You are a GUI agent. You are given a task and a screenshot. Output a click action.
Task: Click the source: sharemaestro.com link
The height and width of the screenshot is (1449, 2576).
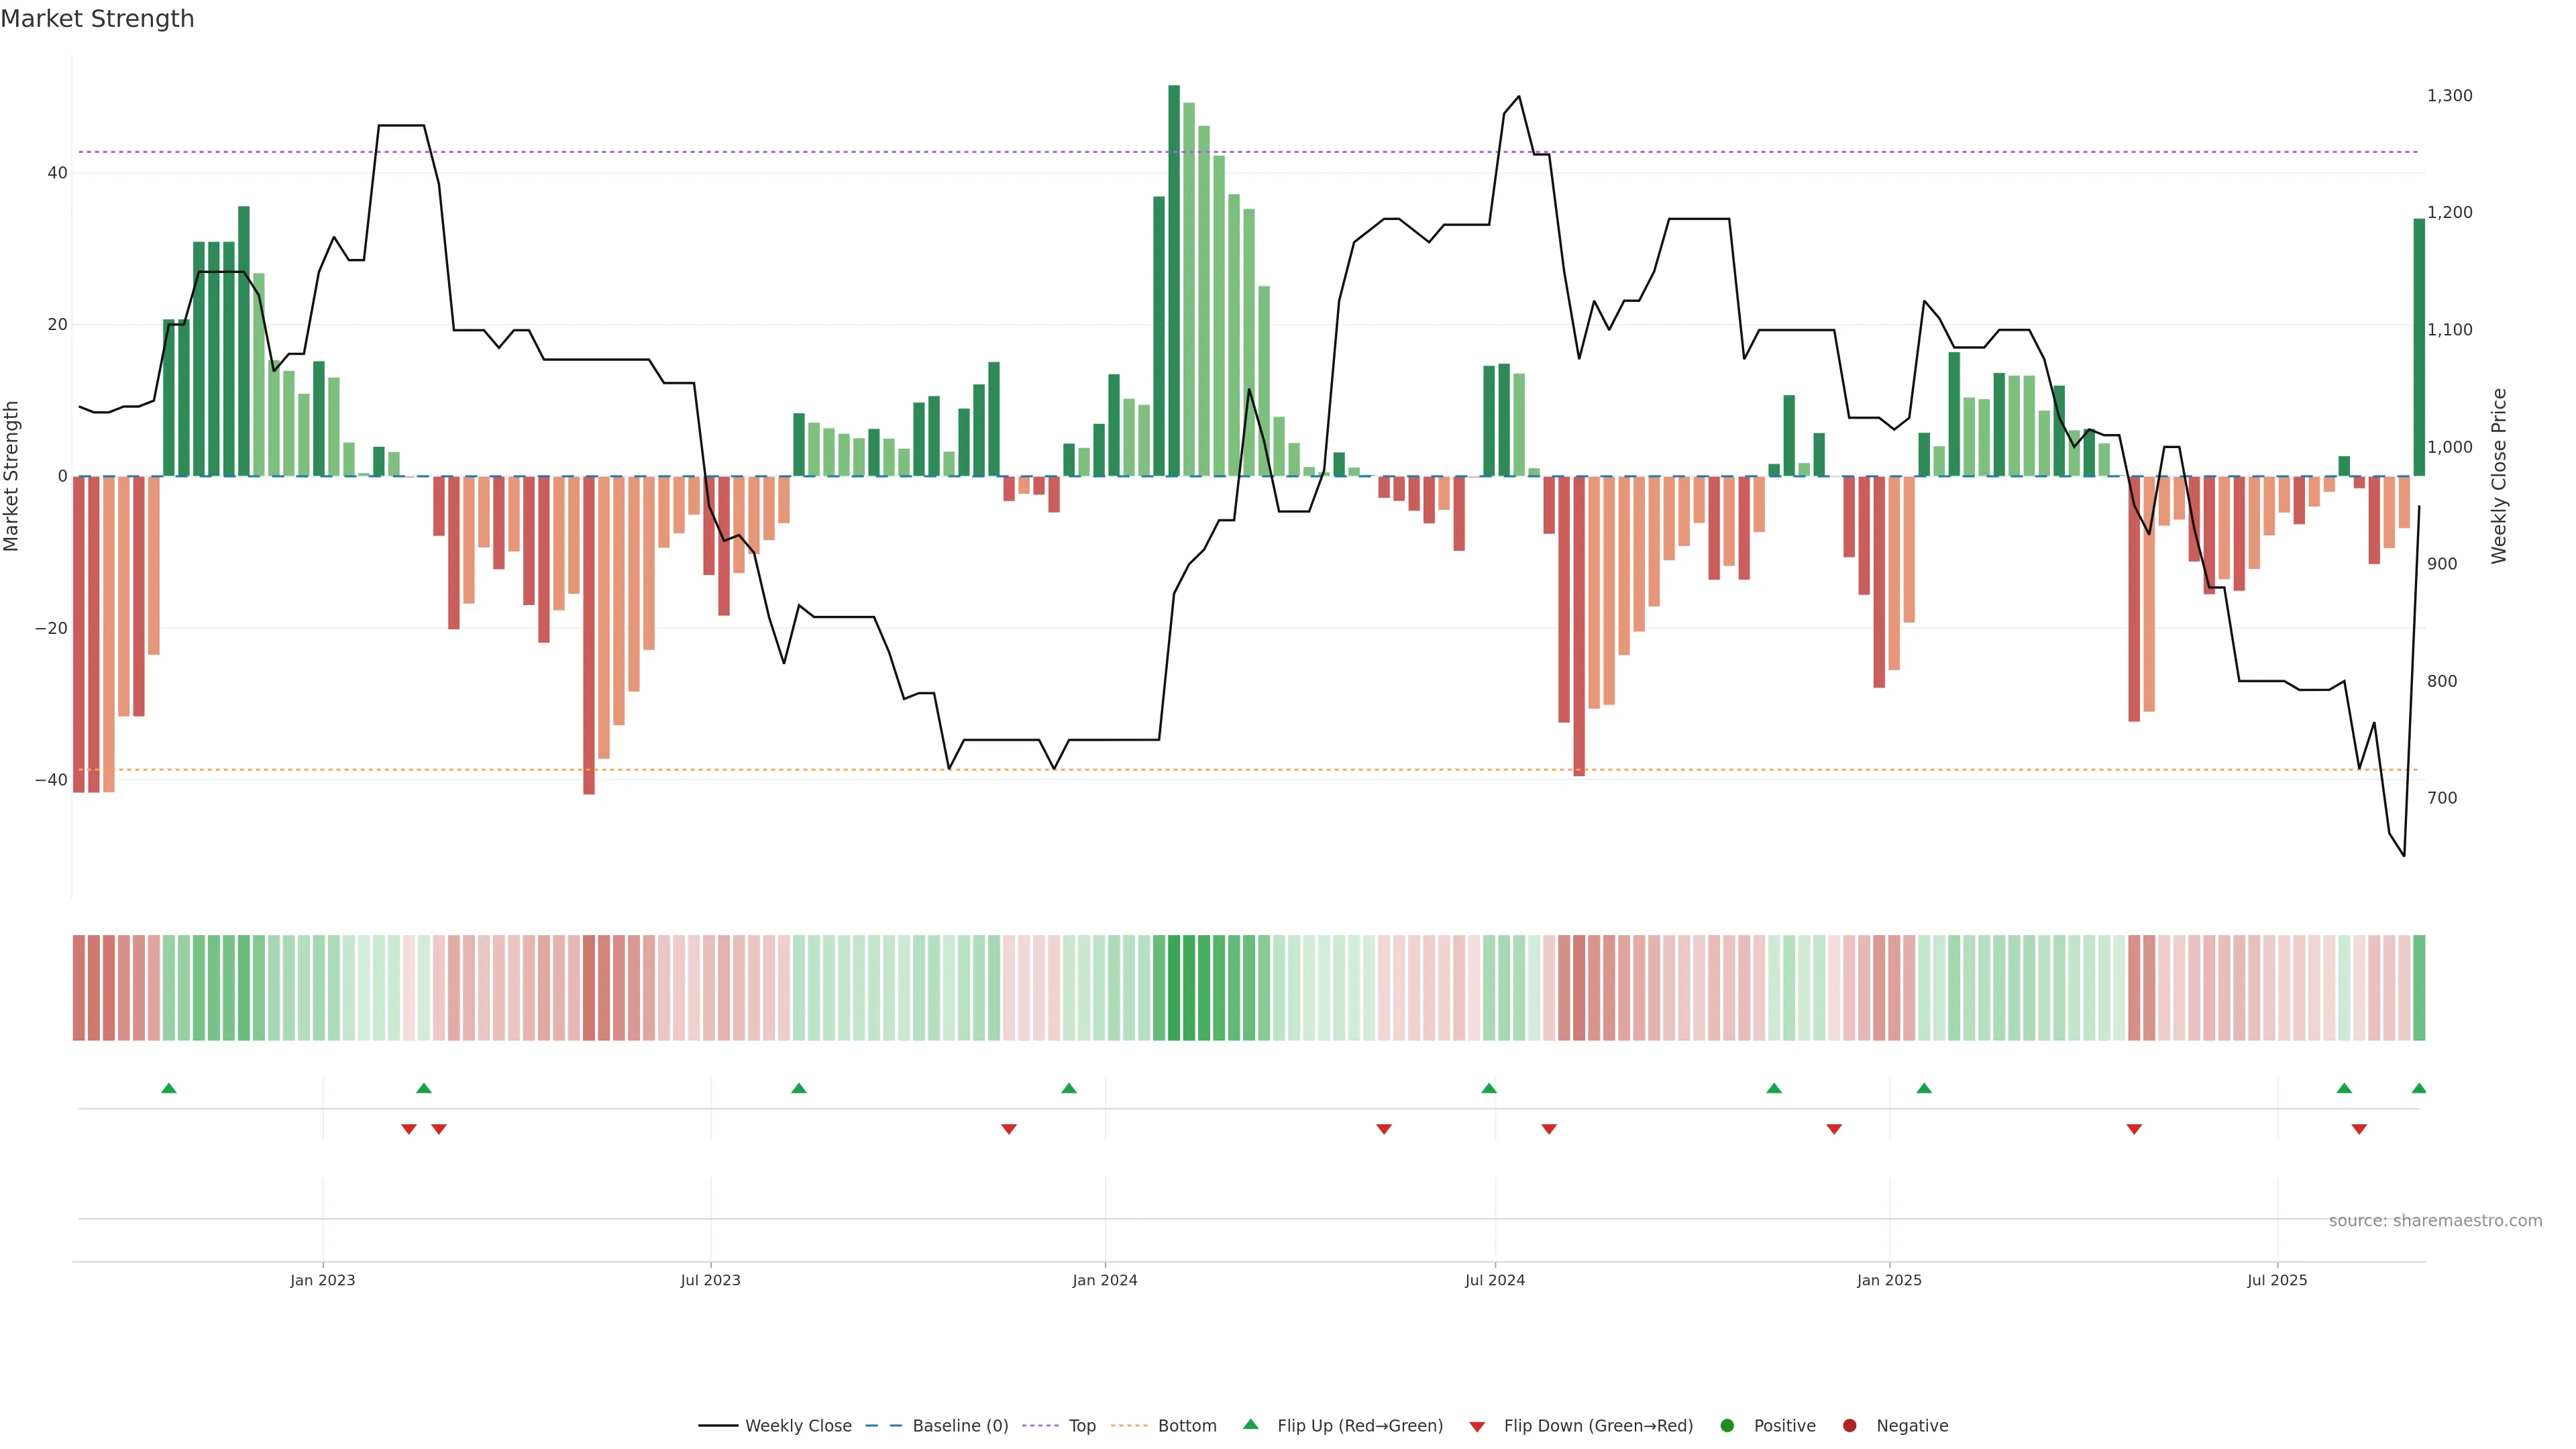pyautogui.click(x=2435, y=1221)
